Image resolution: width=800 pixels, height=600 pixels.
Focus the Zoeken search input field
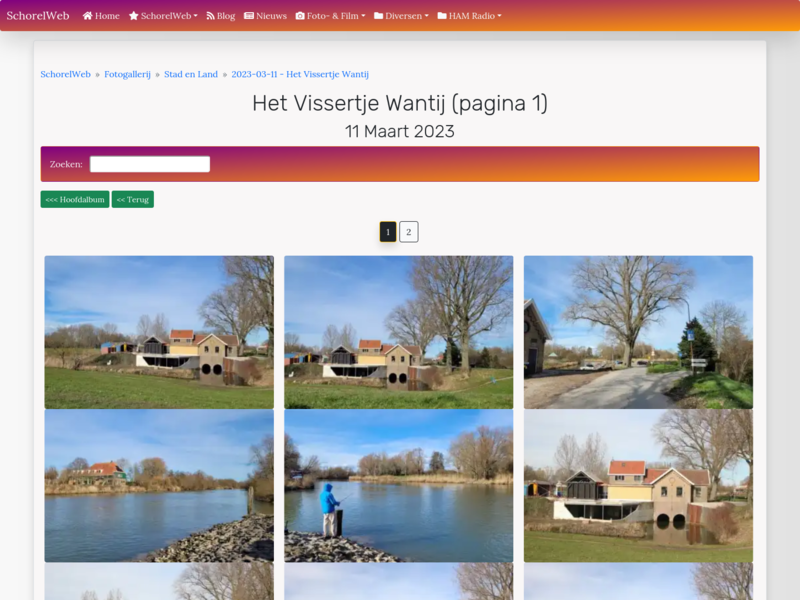[150, 164]
